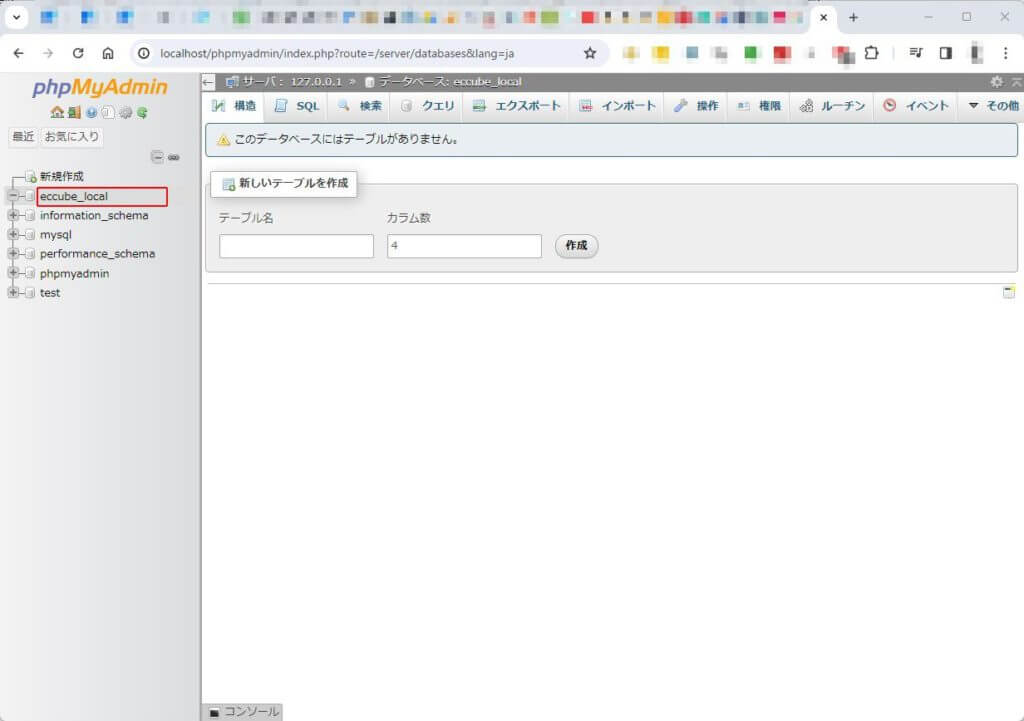1024x721 pixels.
Task: Open the インポート tab
Action: pyautogui.click(x=618, y=106)
